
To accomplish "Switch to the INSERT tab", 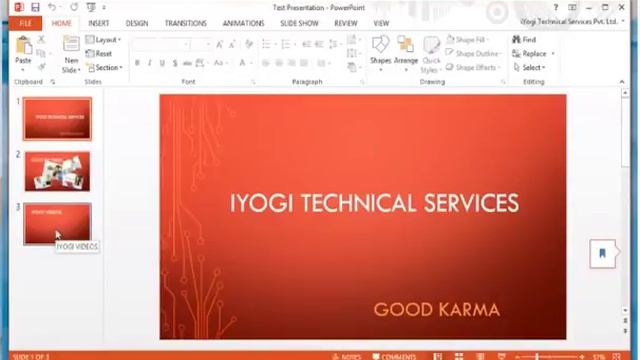I will coord(98,23).
